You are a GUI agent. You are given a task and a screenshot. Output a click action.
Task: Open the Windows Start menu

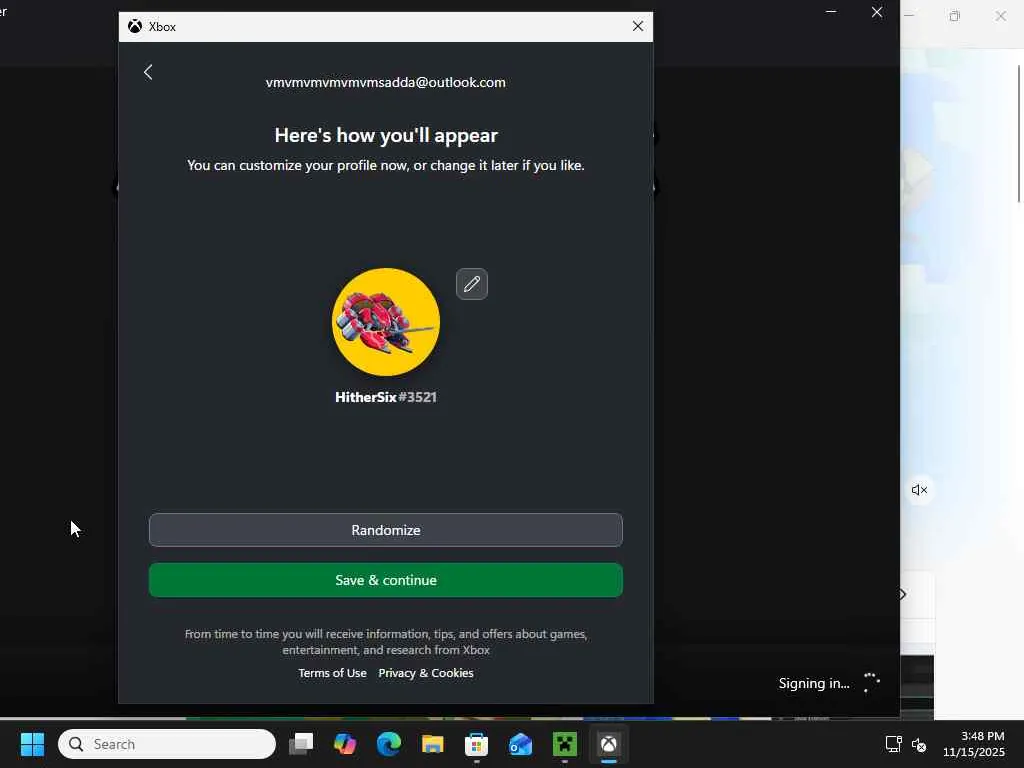[x=32, y=744]
